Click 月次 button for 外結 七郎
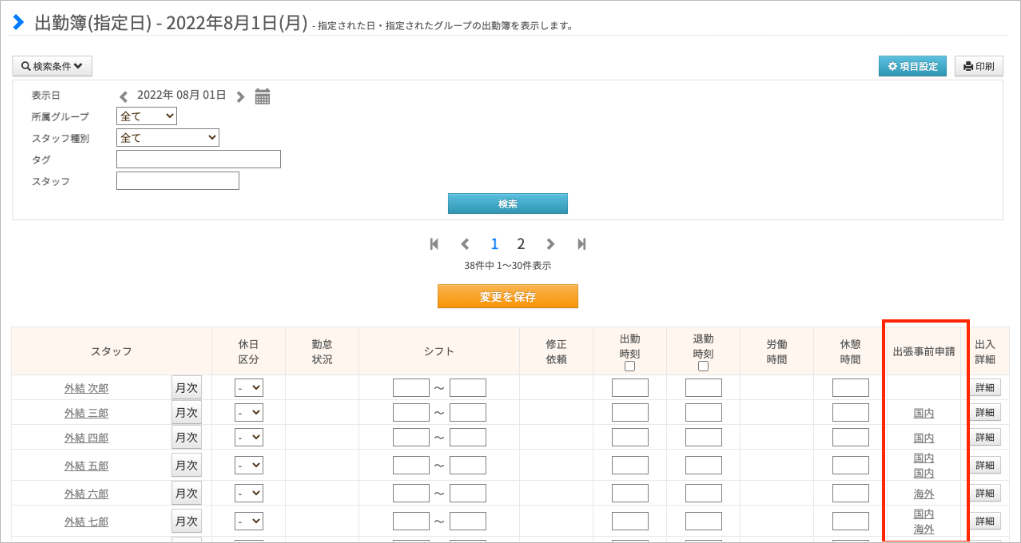 click(x=187, y=521)
